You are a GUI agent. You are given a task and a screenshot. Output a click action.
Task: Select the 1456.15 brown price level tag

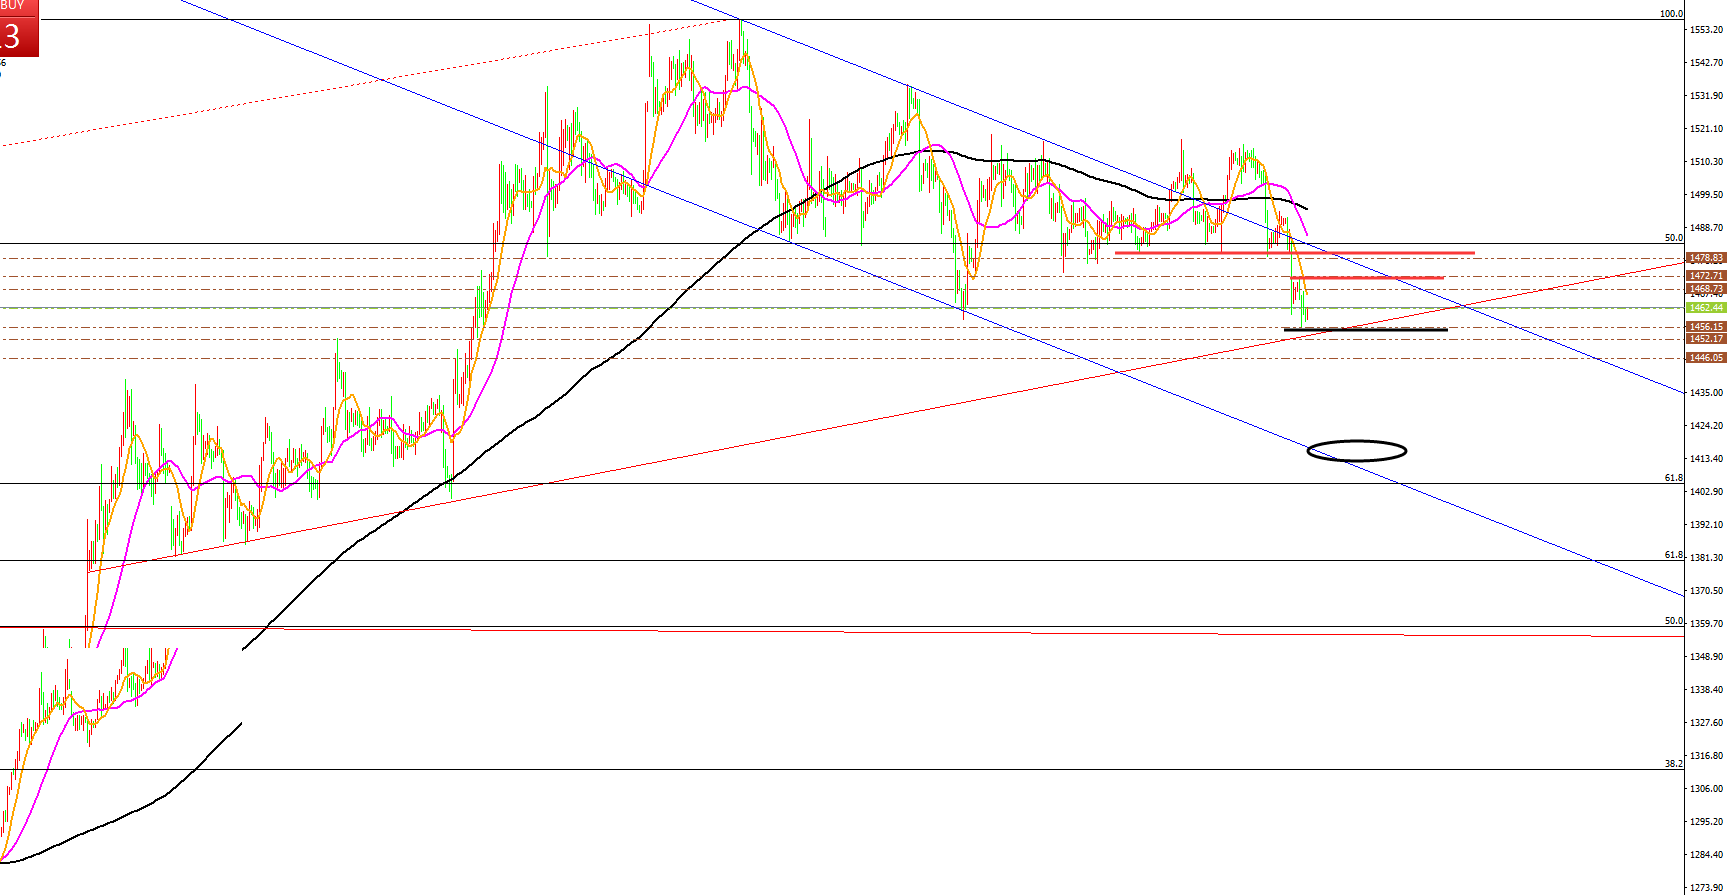1705,327
